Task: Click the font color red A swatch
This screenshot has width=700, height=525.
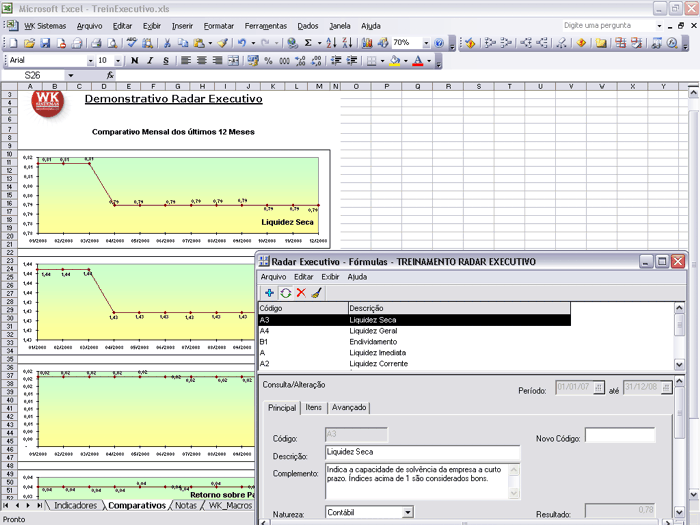Action: click(x=418, y=61)
